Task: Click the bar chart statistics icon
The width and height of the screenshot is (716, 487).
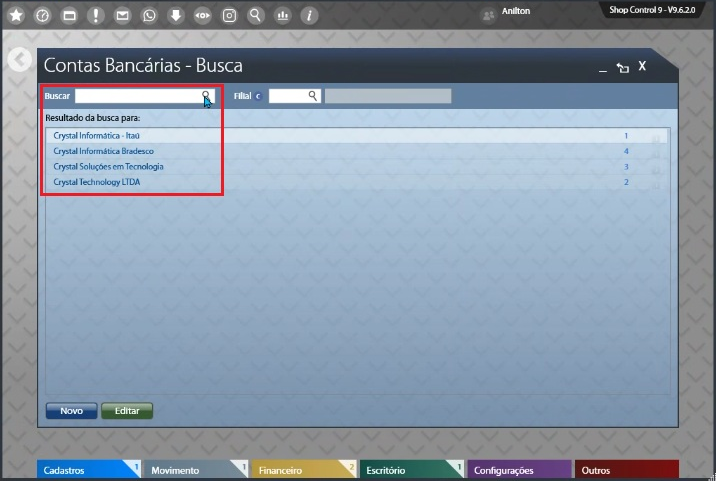Action: [282, 16]
